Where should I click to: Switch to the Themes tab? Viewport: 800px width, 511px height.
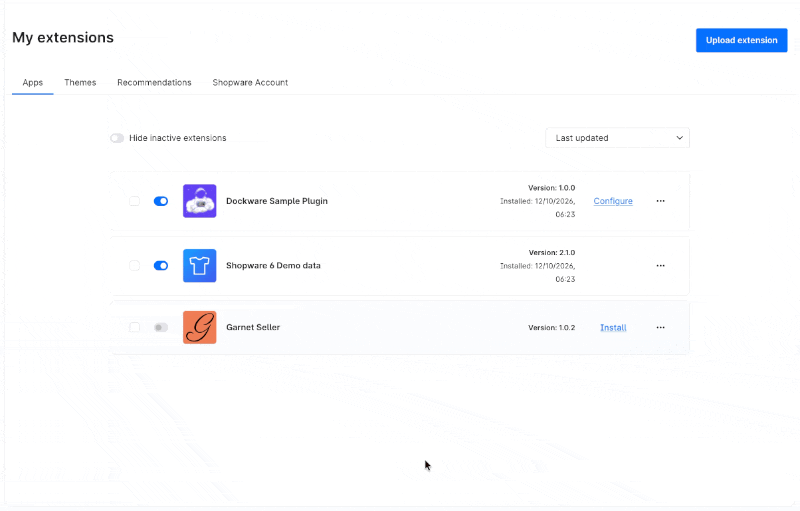[80, 83]
